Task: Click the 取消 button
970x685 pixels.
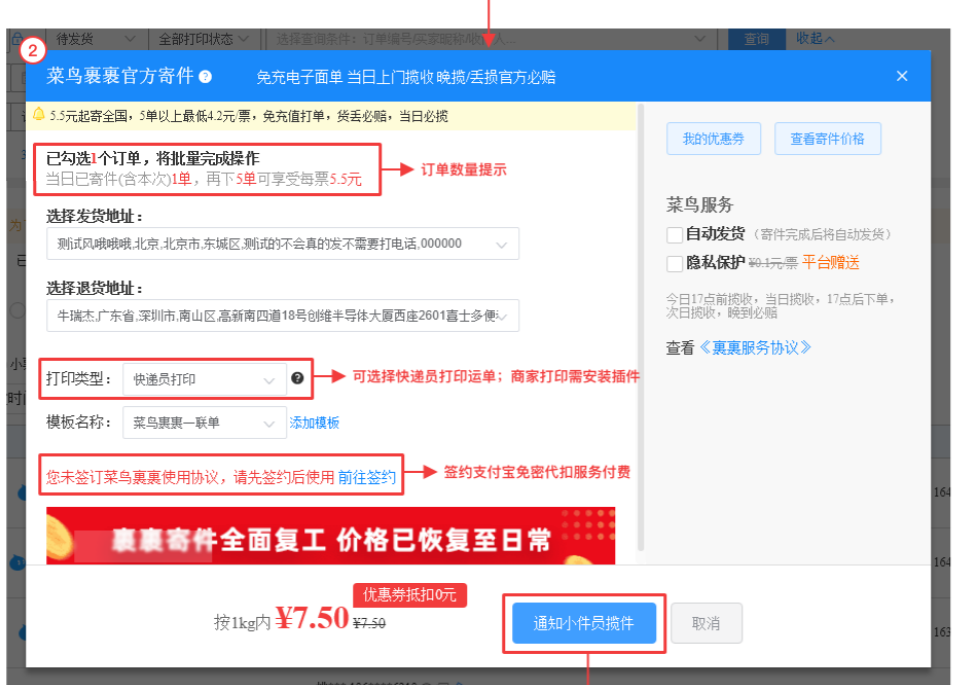Action: pyautogui.click(x=706, y=623)
